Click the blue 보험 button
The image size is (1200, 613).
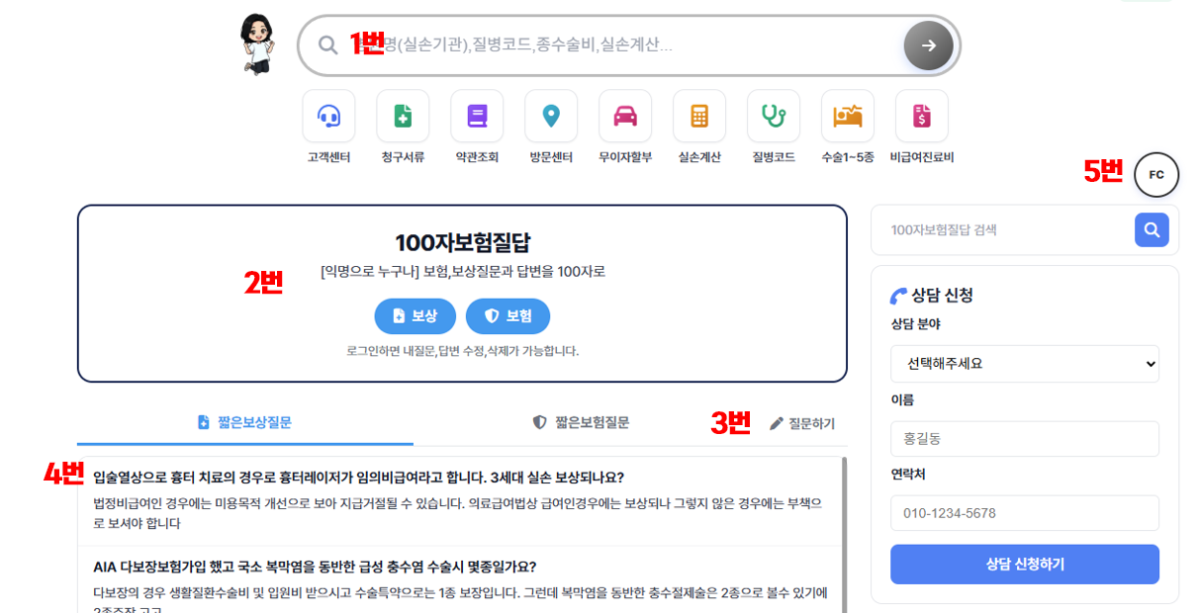click(x=508, y=316)
